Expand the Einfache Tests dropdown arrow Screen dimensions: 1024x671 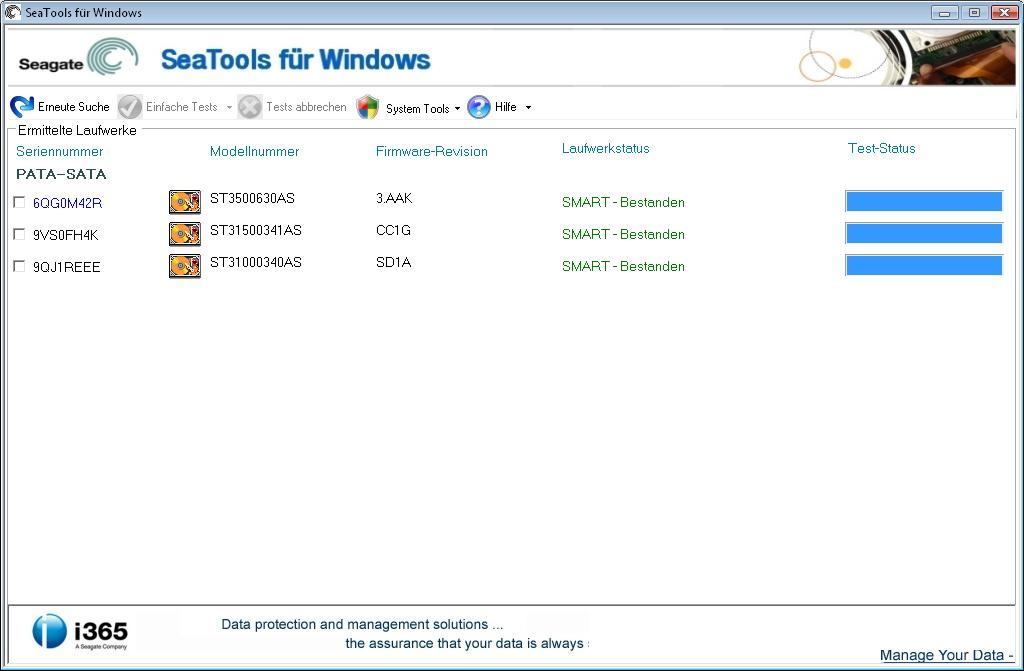(229, 107)
